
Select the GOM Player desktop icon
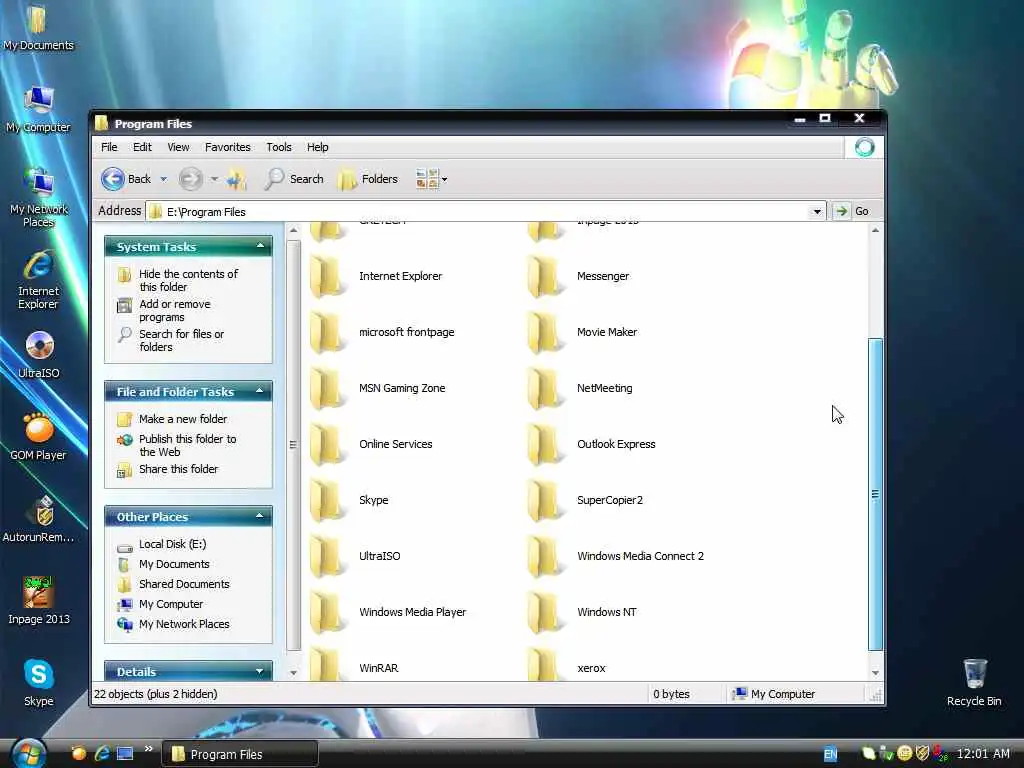click(39, 437)
